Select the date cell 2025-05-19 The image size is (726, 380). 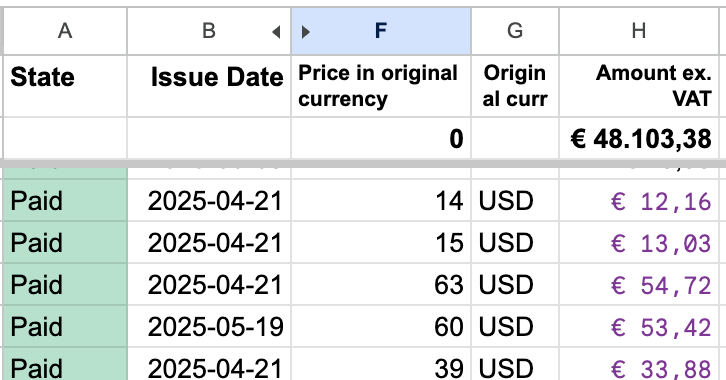pyautogui.click(x=209, y=326)
